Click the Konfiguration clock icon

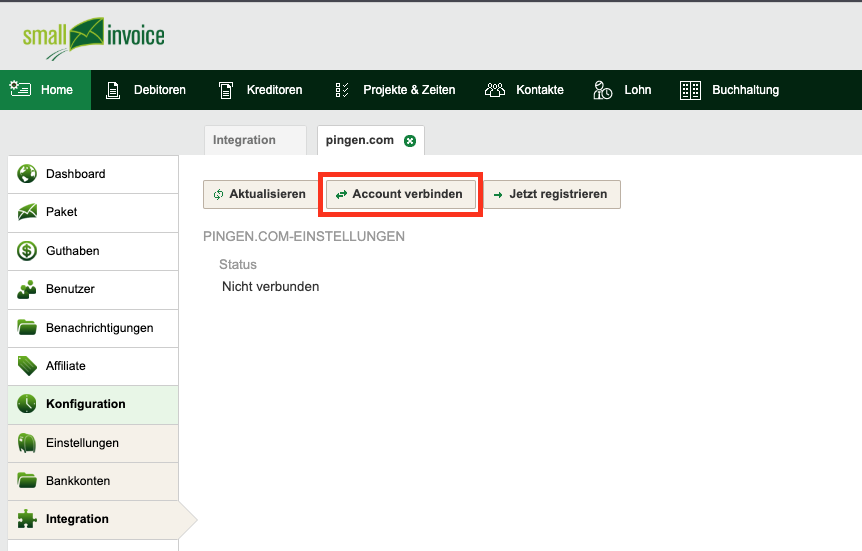point(26,404)
